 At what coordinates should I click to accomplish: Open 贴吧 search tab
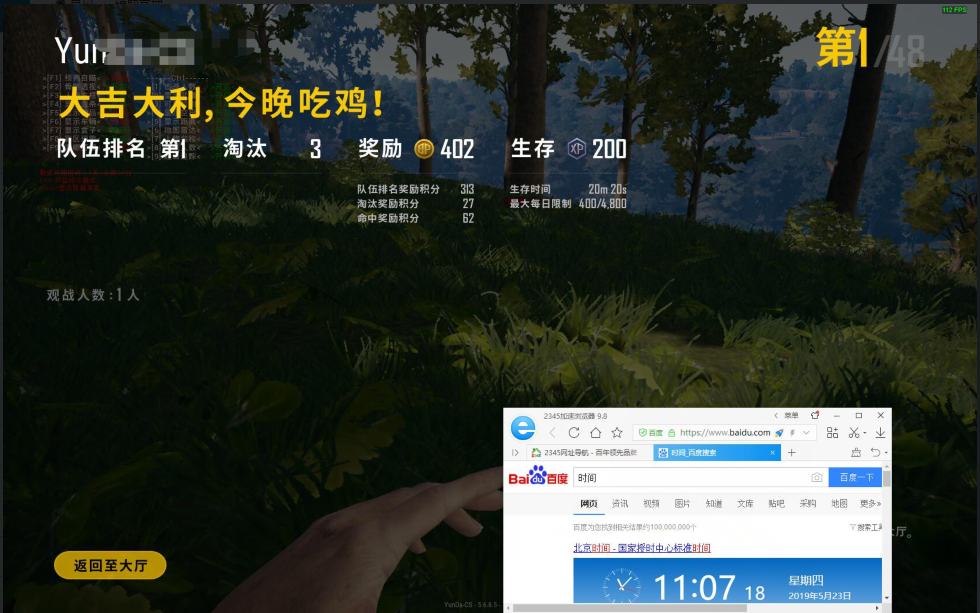tap(776, 504)
